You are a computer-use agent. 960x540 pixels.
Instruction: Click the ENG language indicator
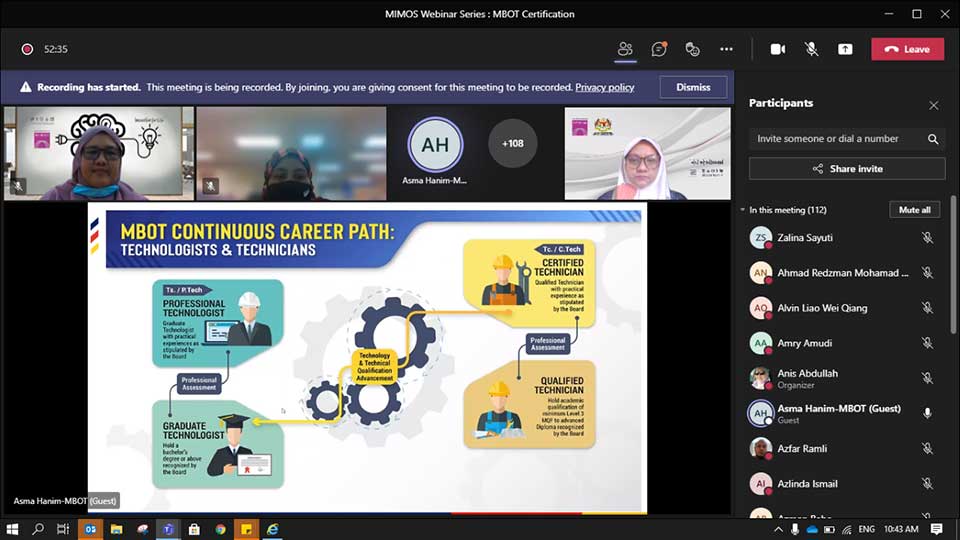866,529
